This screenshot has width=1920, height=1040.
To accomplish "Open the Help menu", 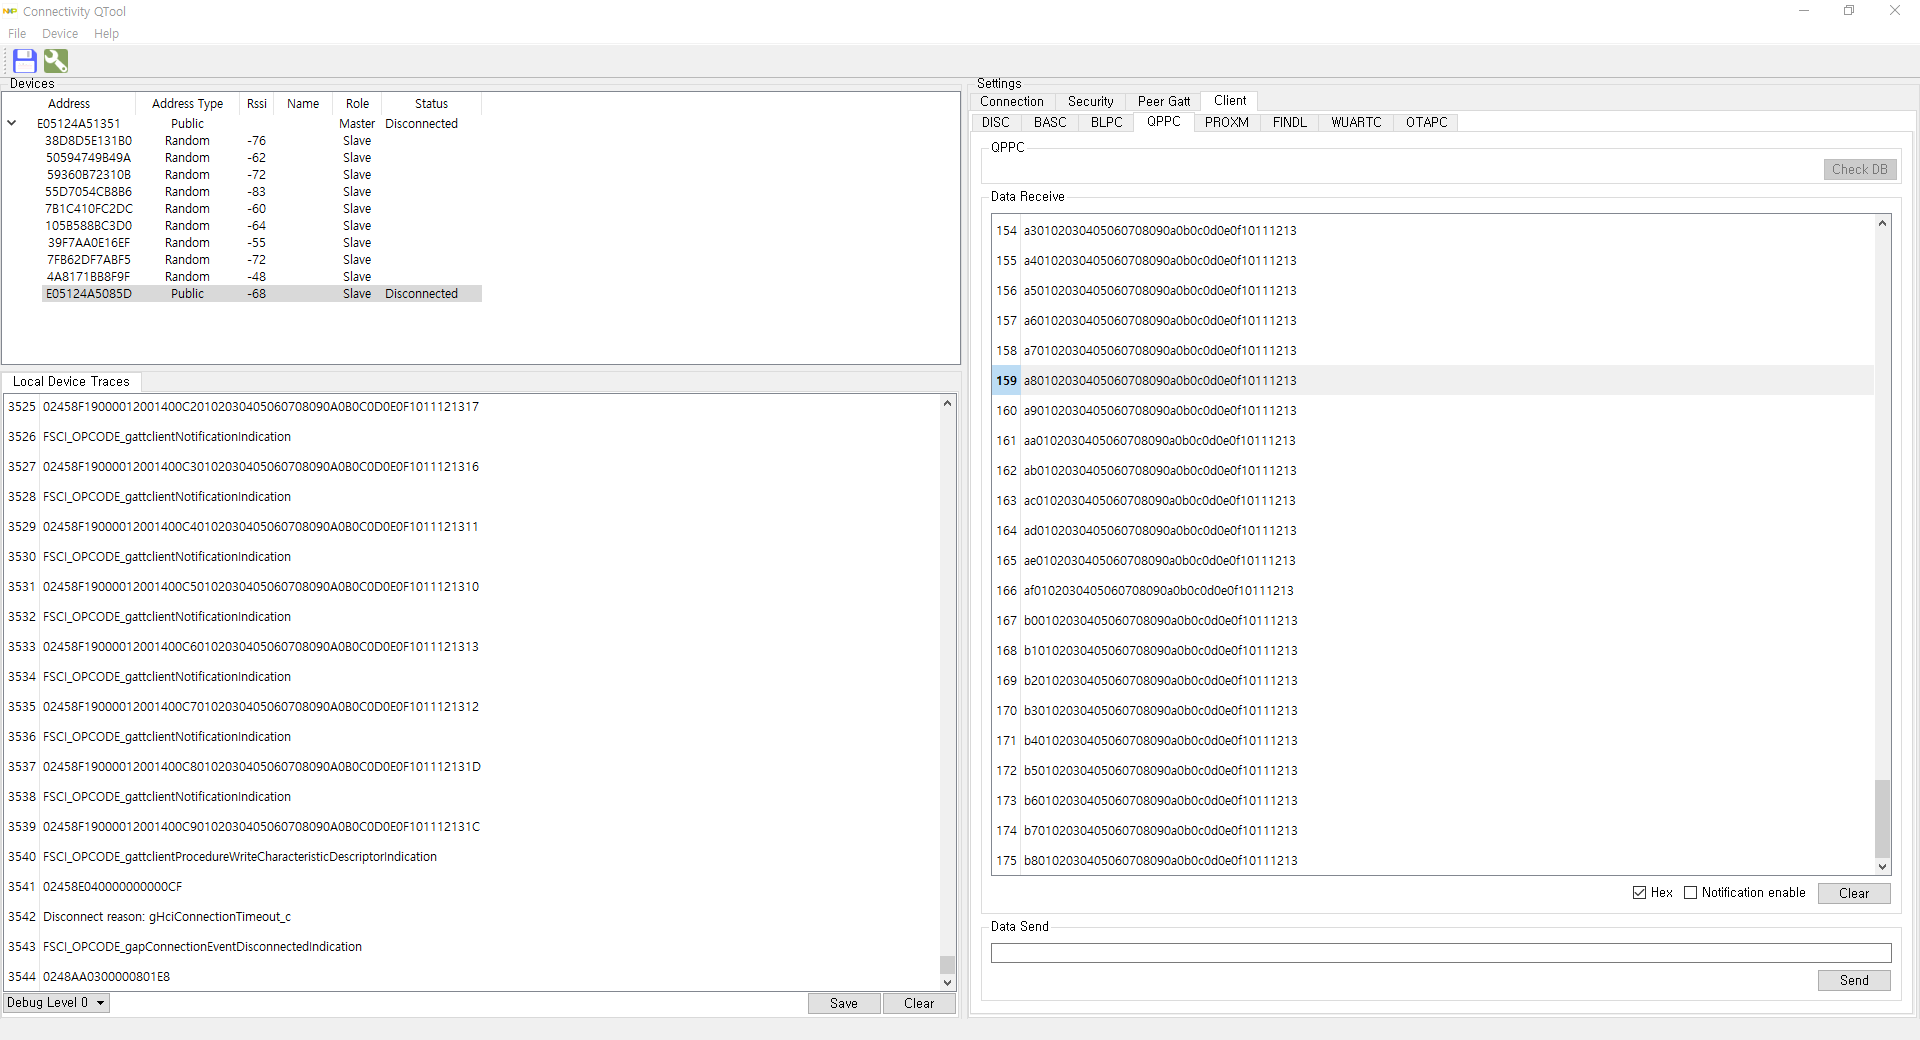I will pos(106,33).
